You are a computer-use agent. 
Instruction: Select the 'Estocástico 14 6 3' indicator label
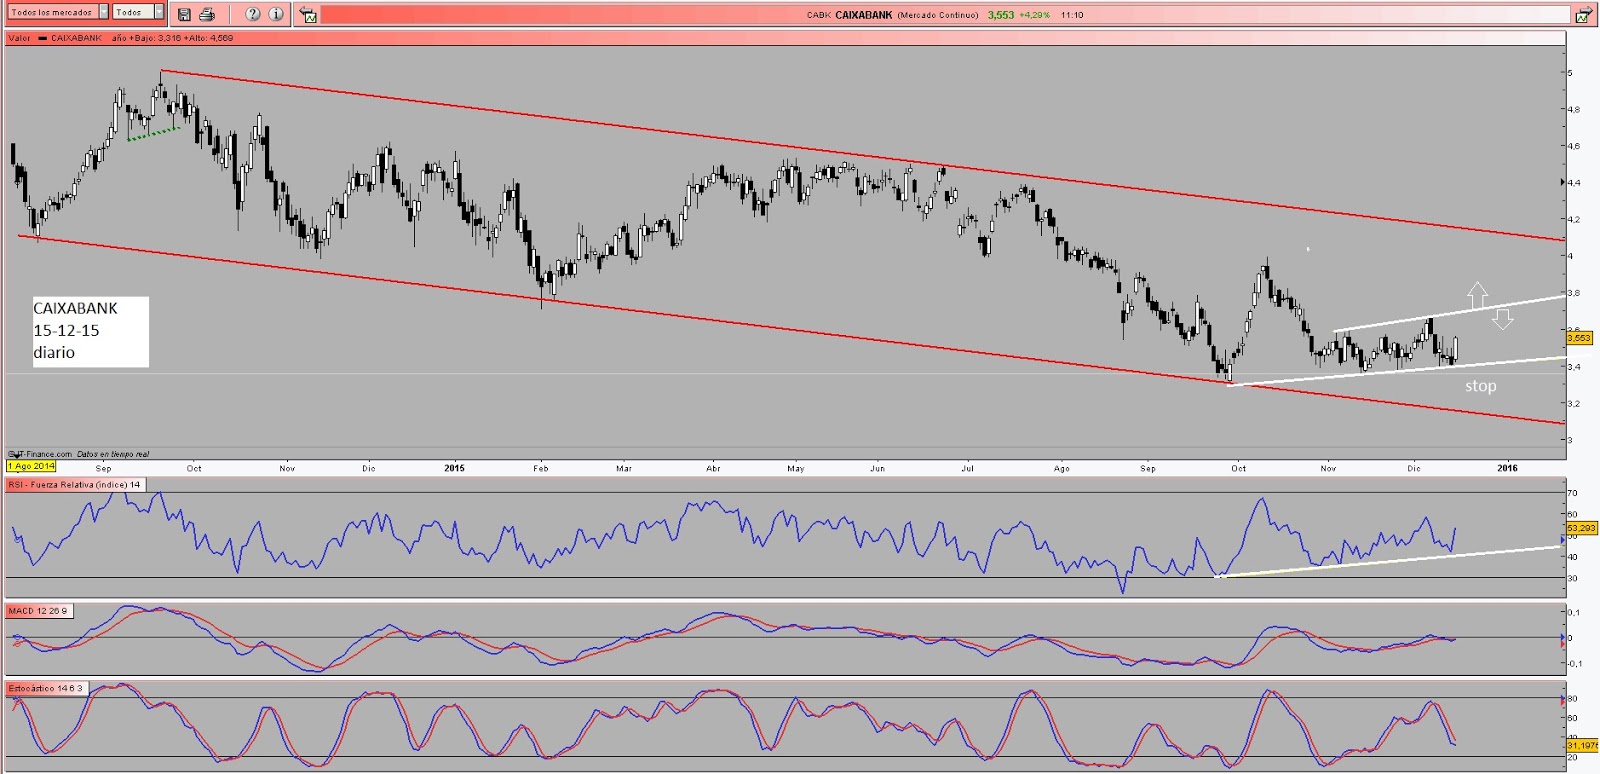[46, 688]
